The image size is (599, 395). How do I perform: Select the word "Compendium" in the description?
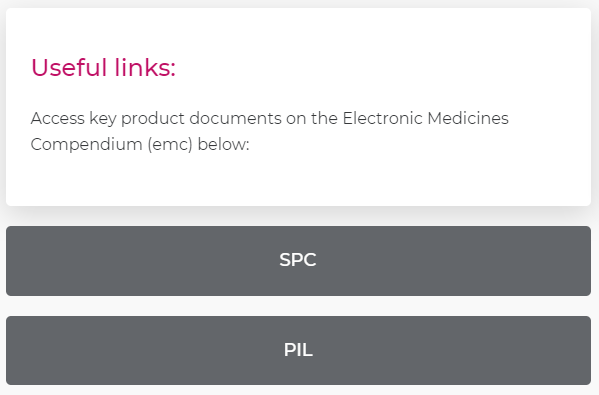coord(86,145)
